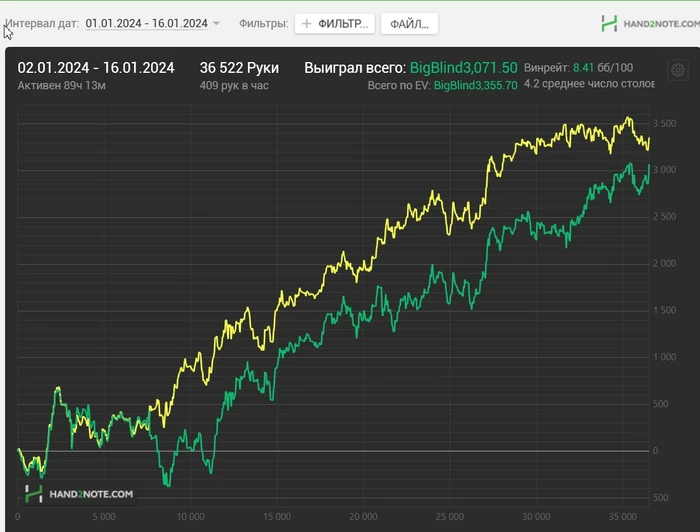
Task: Click the Hand2Note watermark on the chart
Action: (79, 494)
